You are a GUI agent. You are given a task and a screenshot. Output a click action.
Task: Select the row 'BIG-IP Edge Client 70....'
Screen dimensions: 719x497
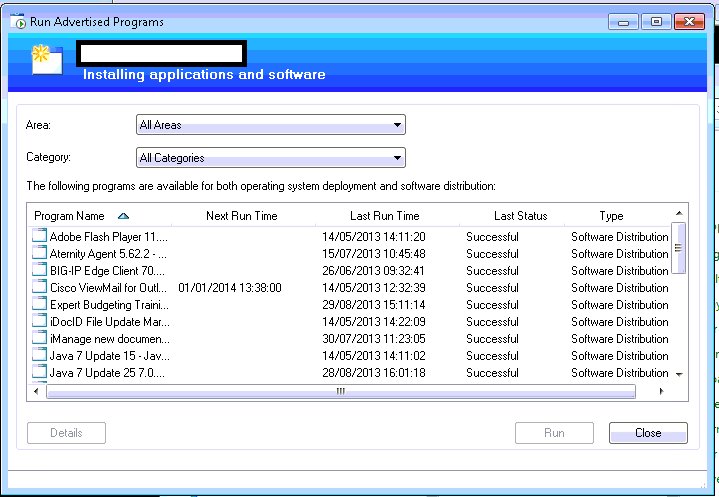[350, 271]
